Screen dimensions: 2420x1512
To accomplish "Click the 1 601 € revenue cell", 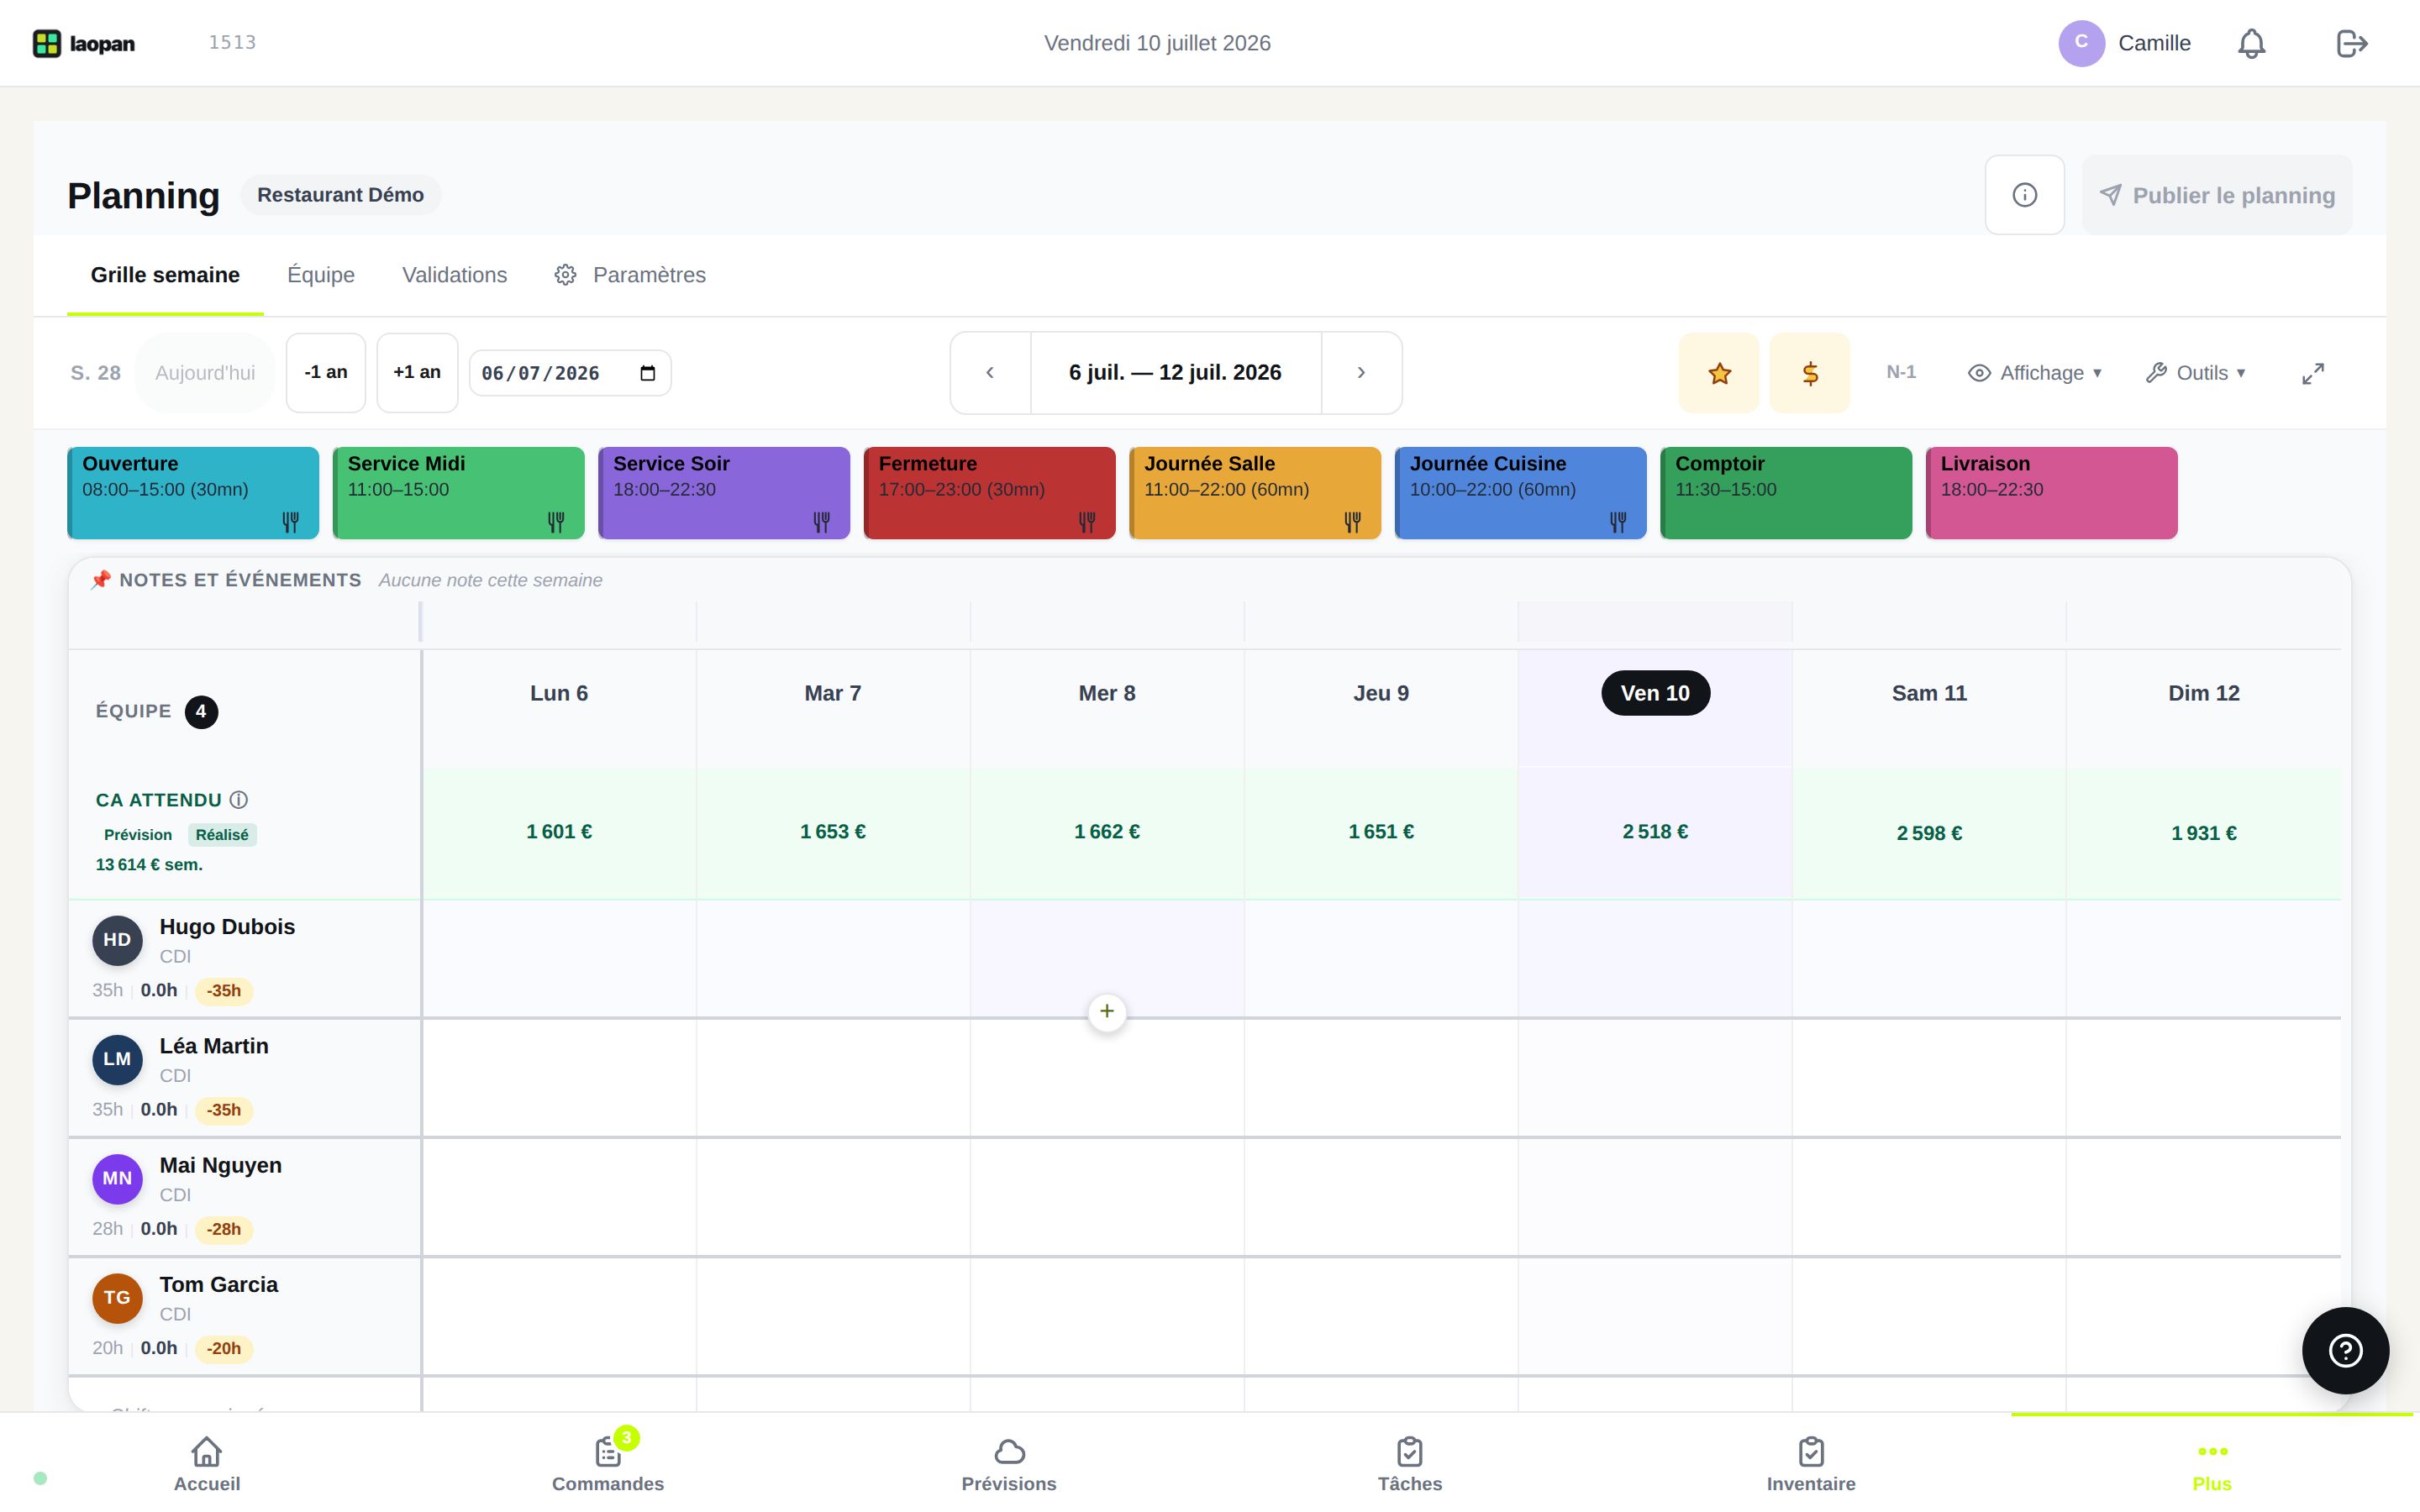I will pyautogui.click(x=559, y=832).
